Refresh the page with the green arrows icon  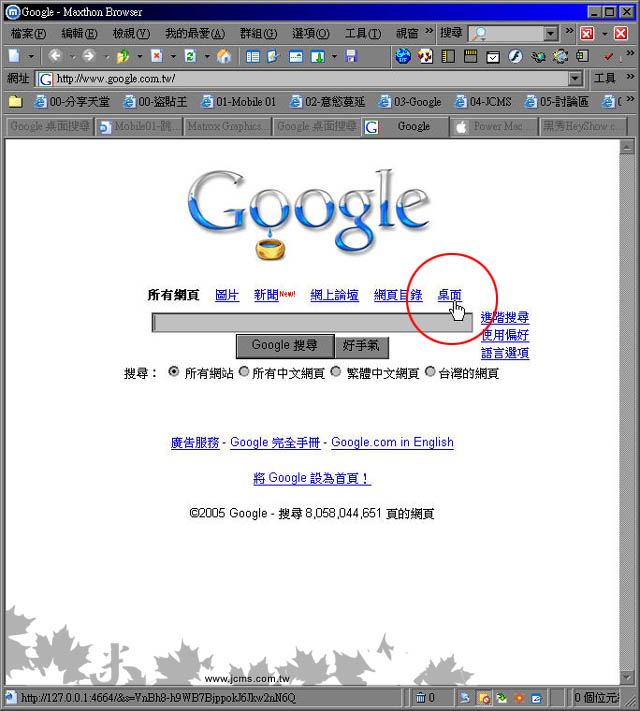click(190, 56)
